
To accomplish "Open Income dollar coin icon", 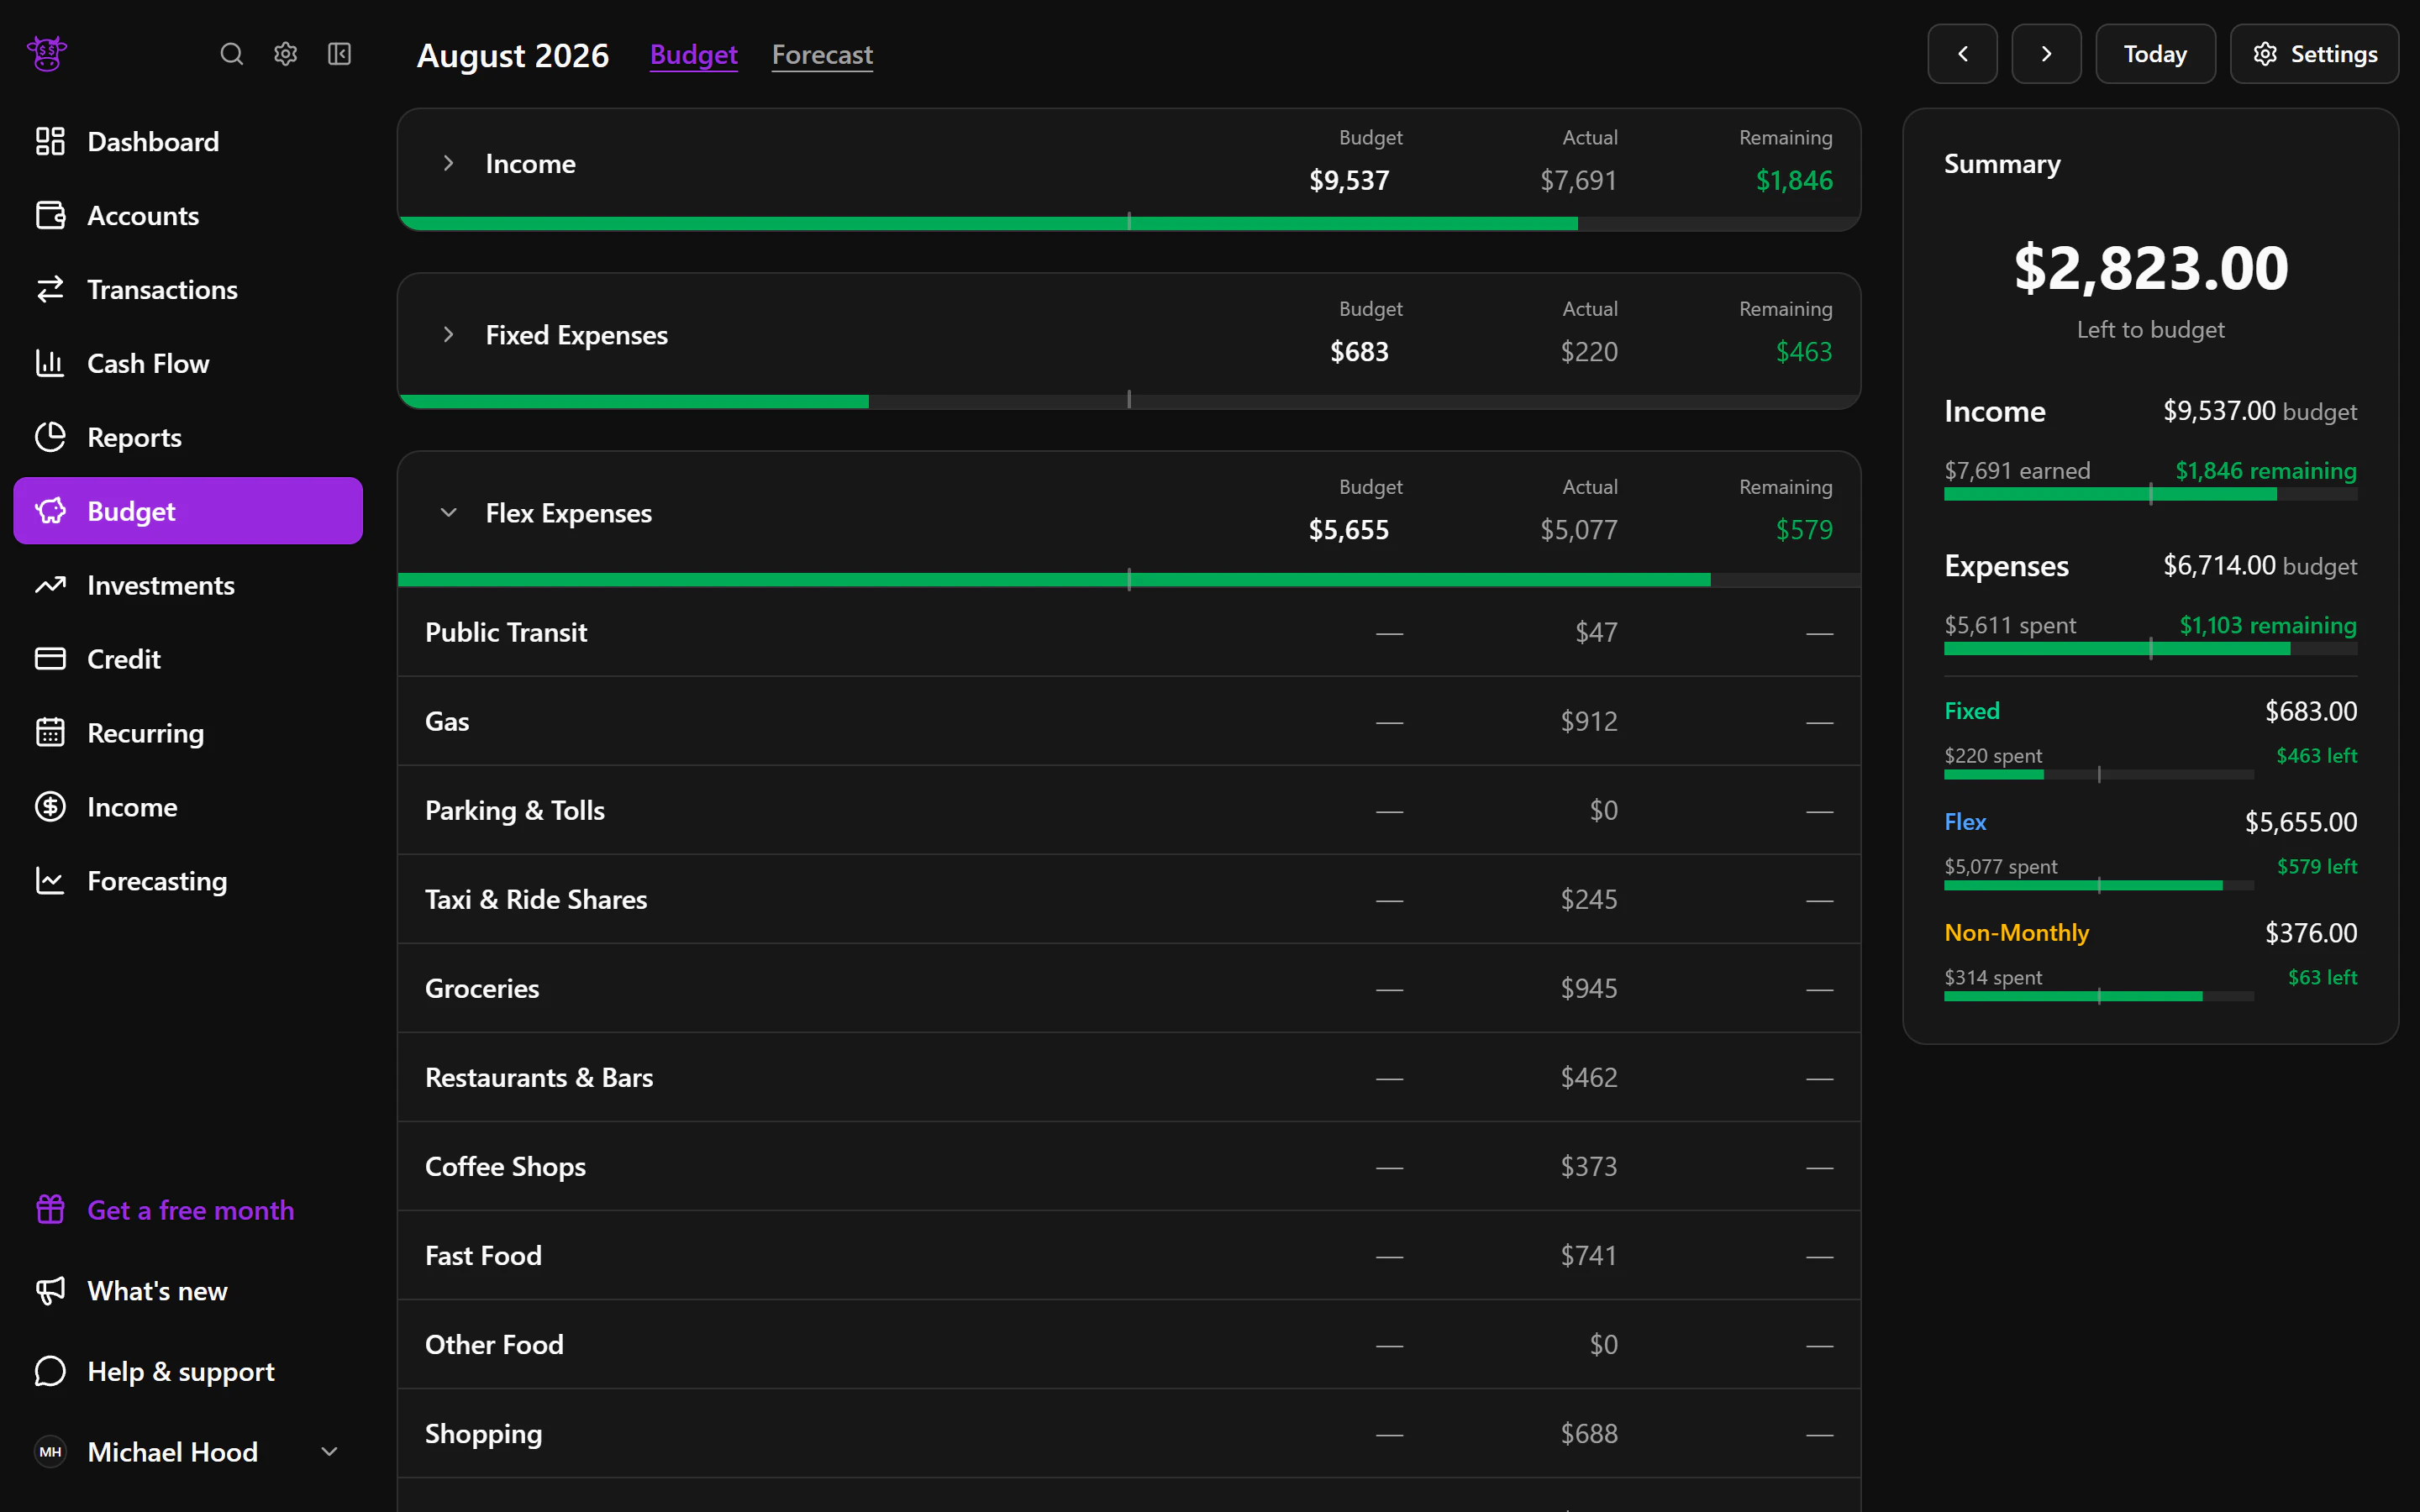I will tap(50, 807).
